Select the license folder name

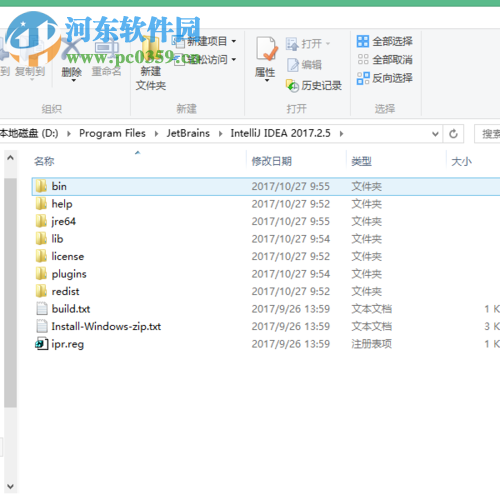tap(68, 256)
